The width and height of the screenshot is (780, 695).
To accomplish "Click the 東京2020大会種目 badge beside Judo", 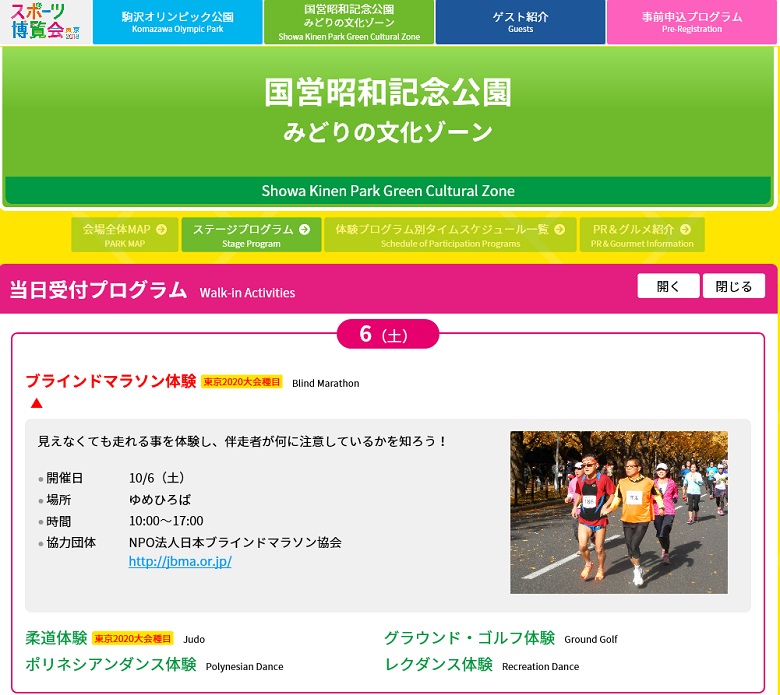I will (x=133, y=638).
